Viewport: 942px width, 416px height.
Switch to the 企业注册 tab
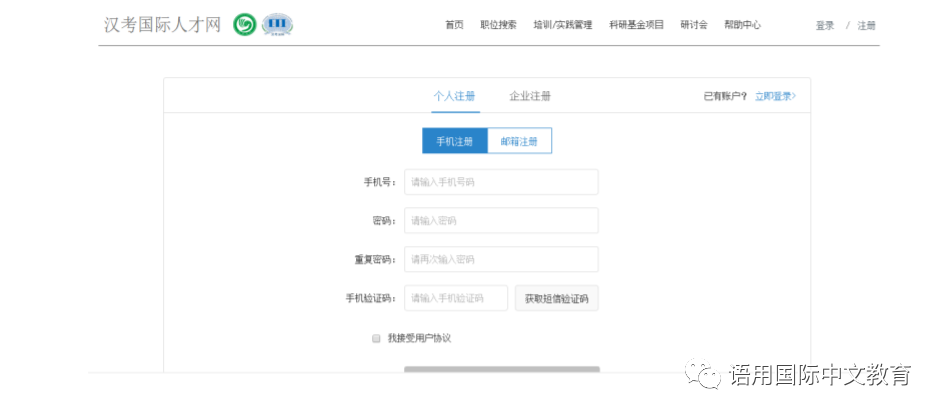point(530,96)
